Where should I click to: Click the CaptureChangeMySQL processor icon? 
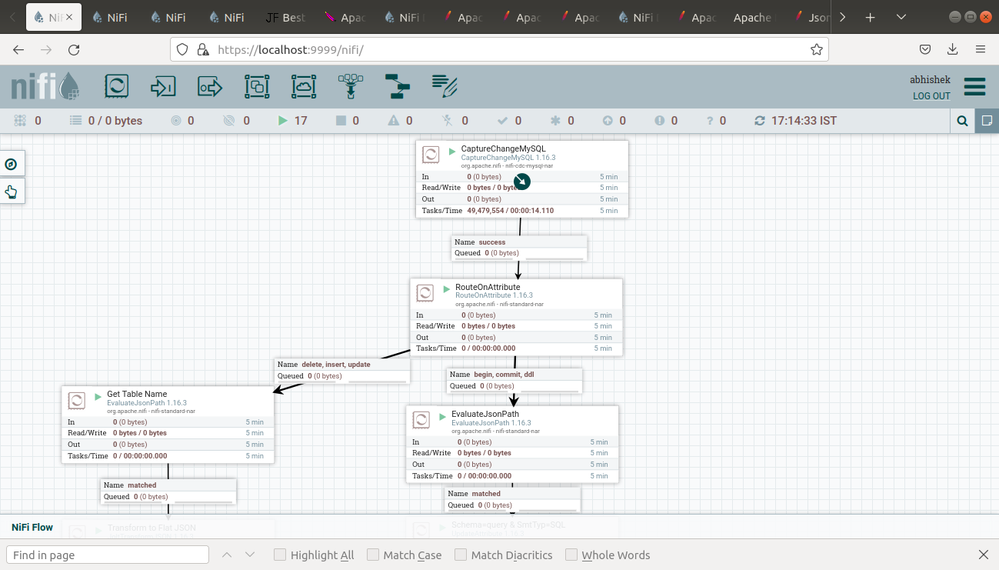(431, 154)
